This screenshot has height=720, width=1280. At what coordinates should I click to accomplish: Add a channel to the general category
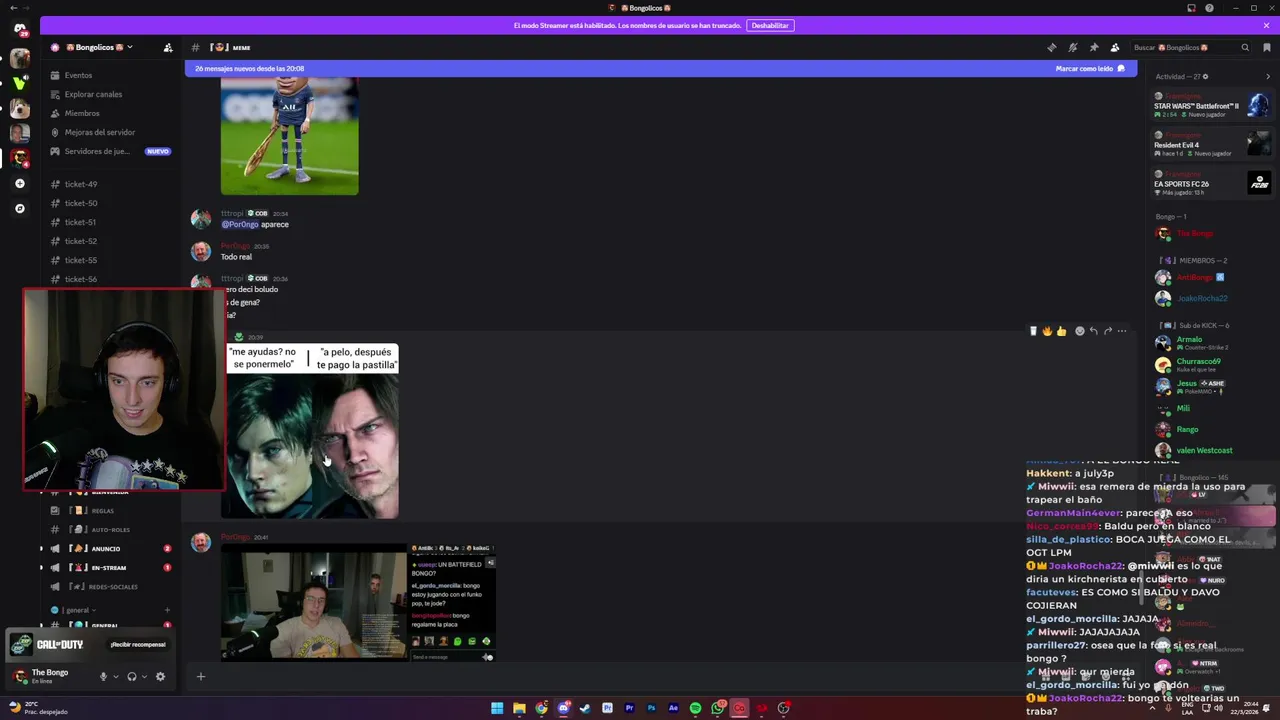pyautogui.click(x=167, y=610)
